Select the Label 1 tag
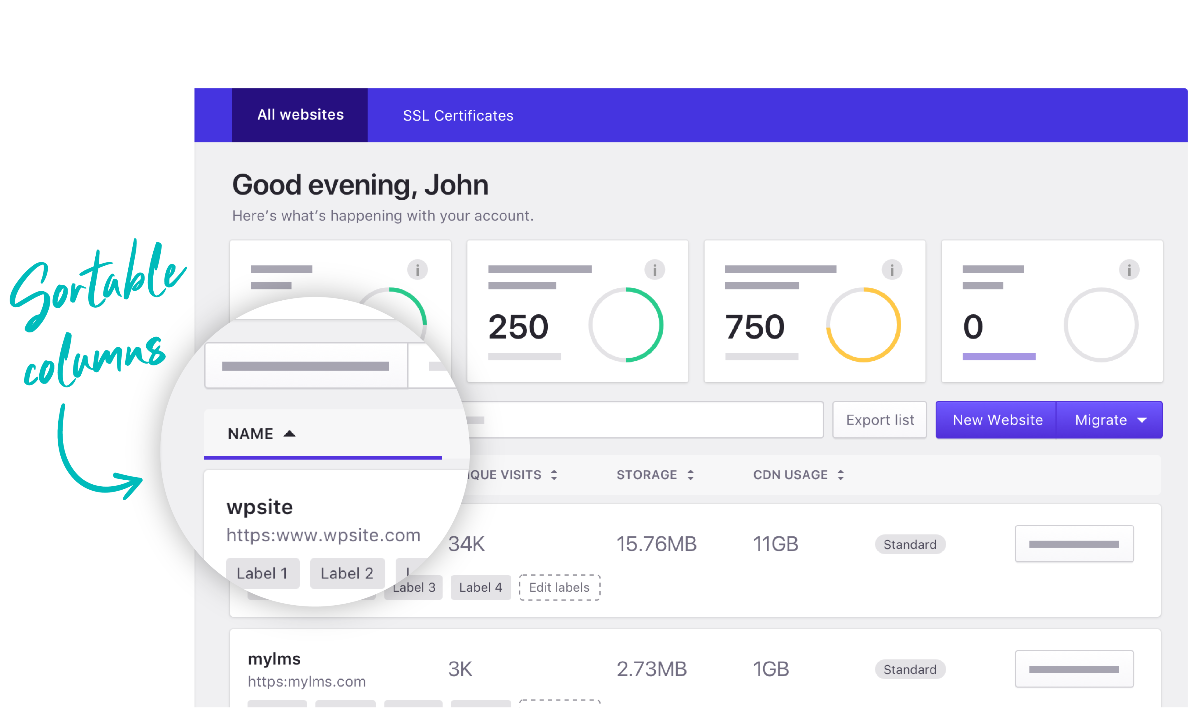Viewport: 1200px width, 708px height. coord(262,573)
